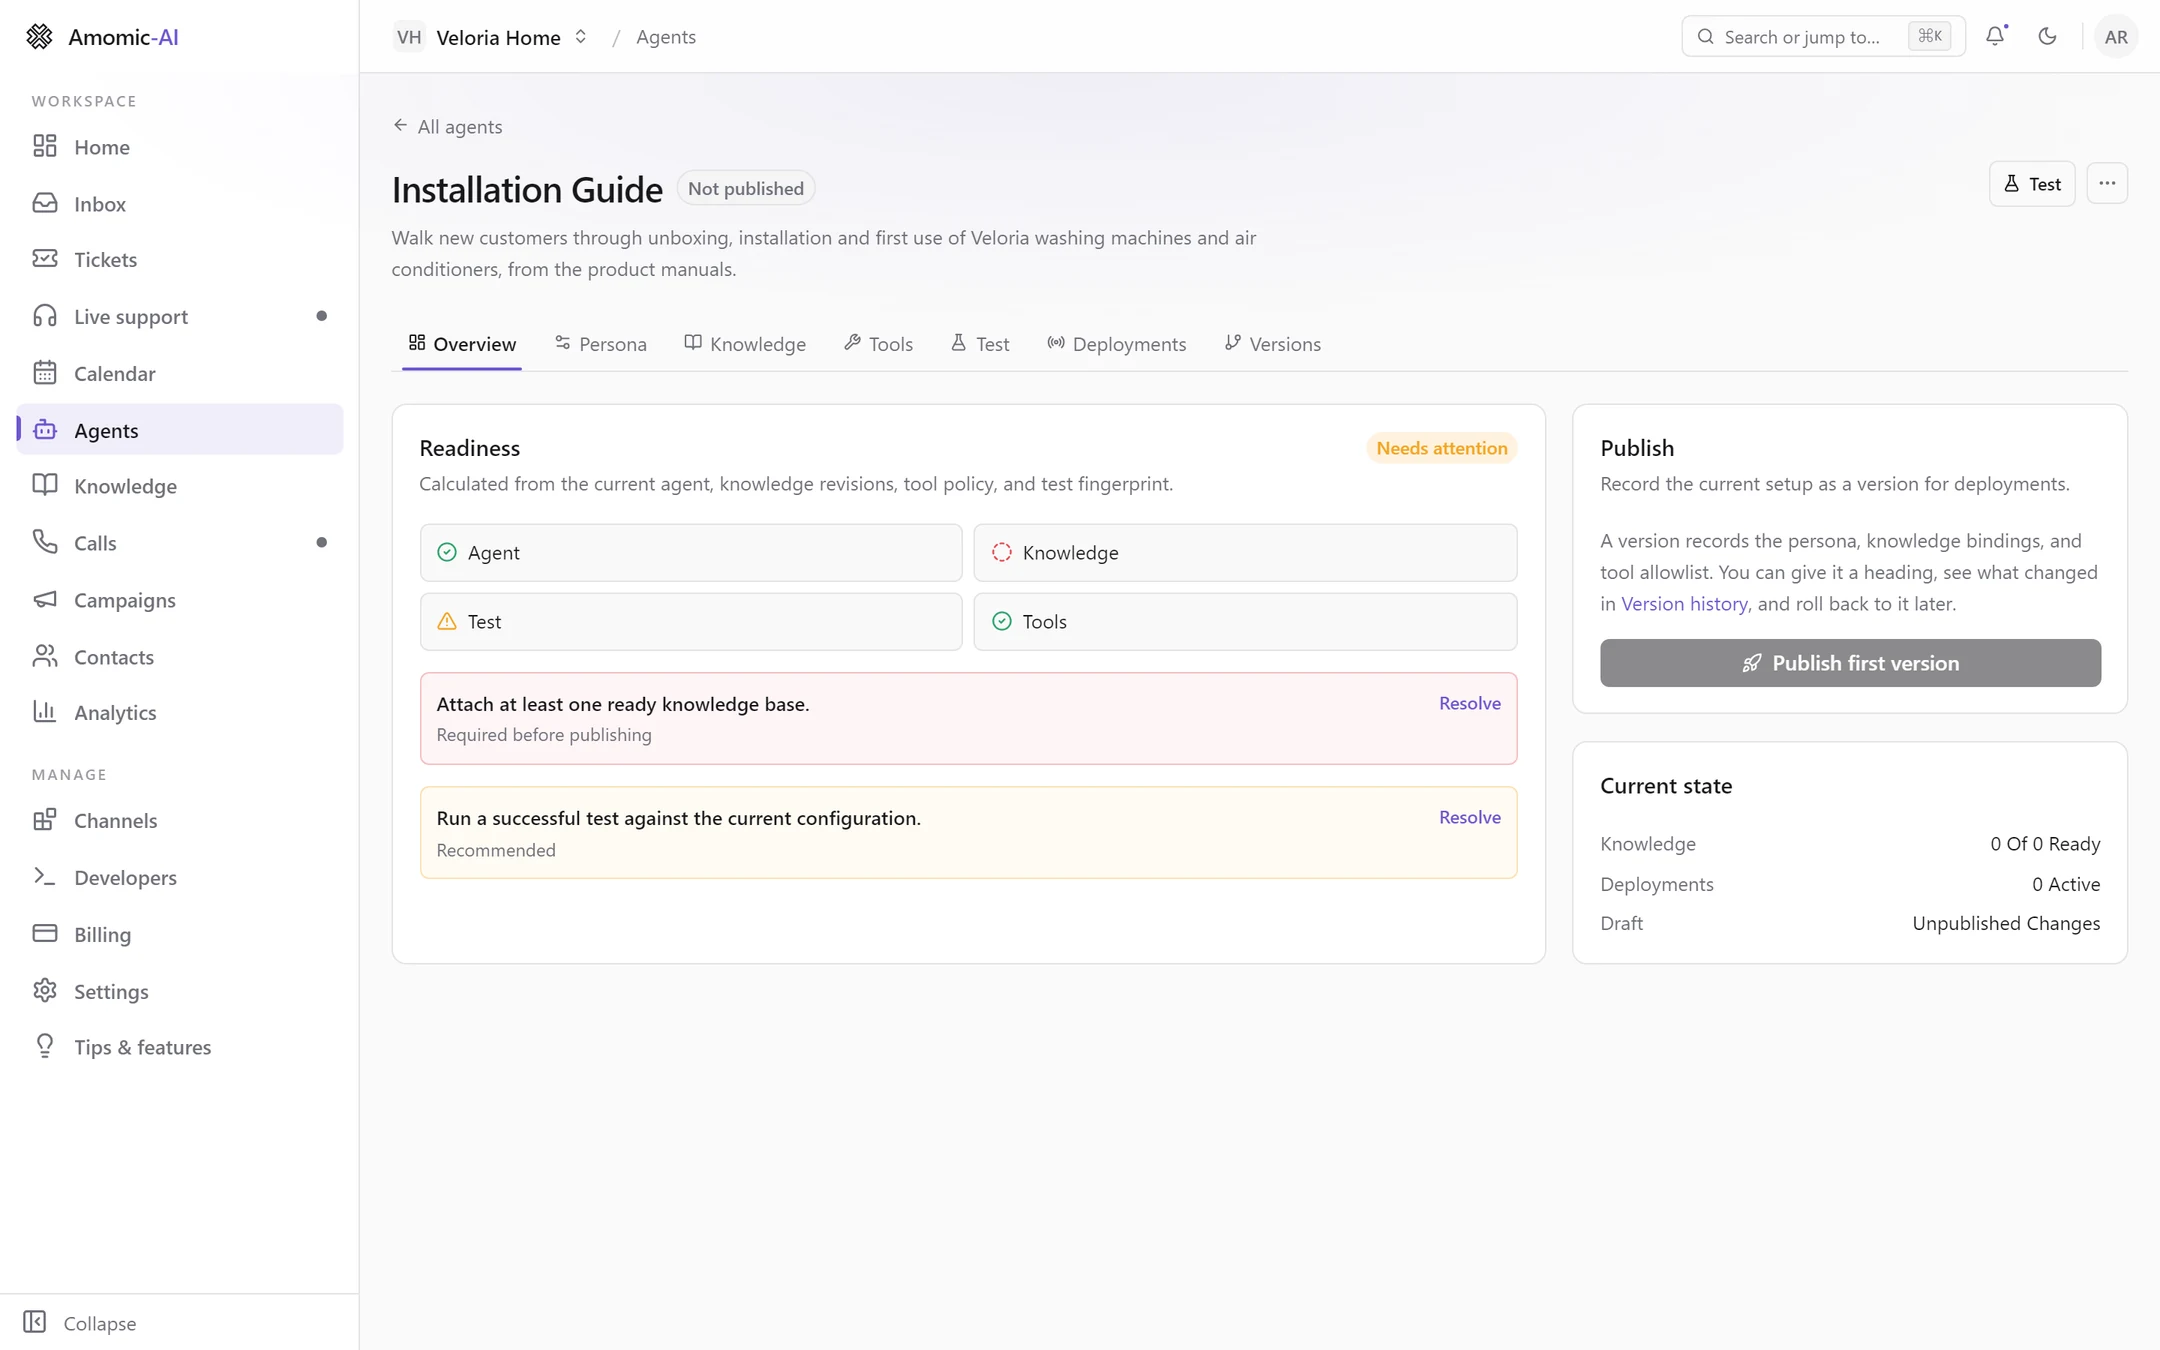Open Campaigns in the sidebar

tap(180, 600)
